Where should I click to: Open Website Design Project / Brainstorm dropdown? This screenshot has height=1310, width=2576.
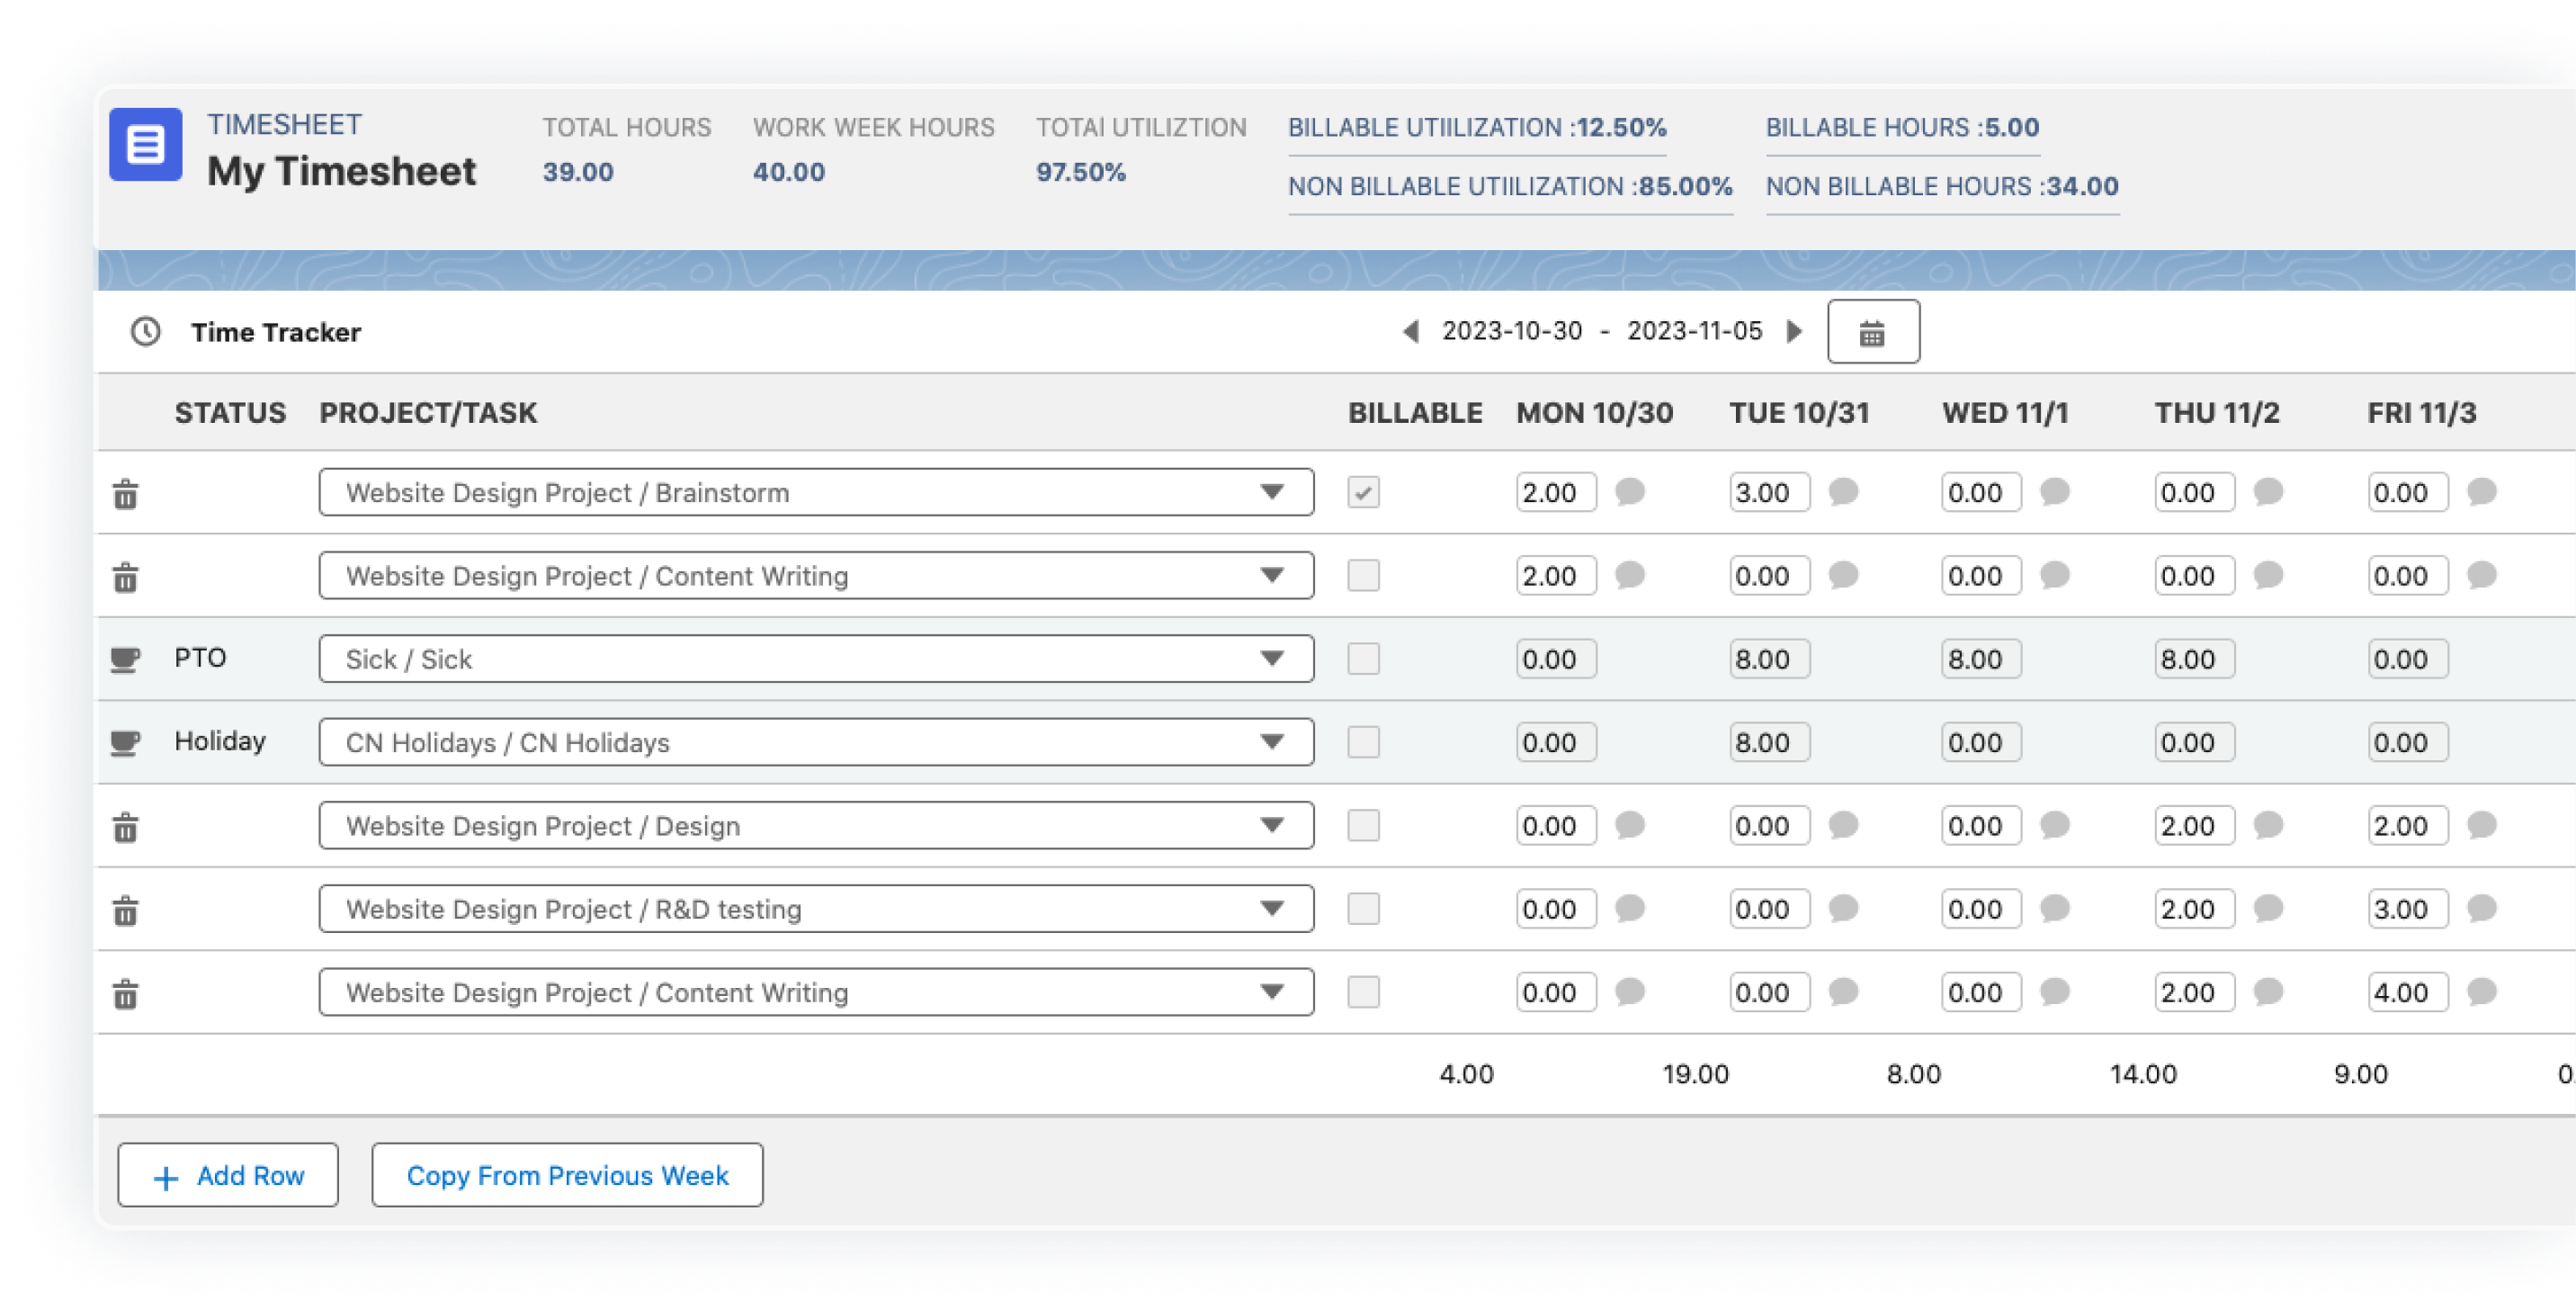point(815,492)
